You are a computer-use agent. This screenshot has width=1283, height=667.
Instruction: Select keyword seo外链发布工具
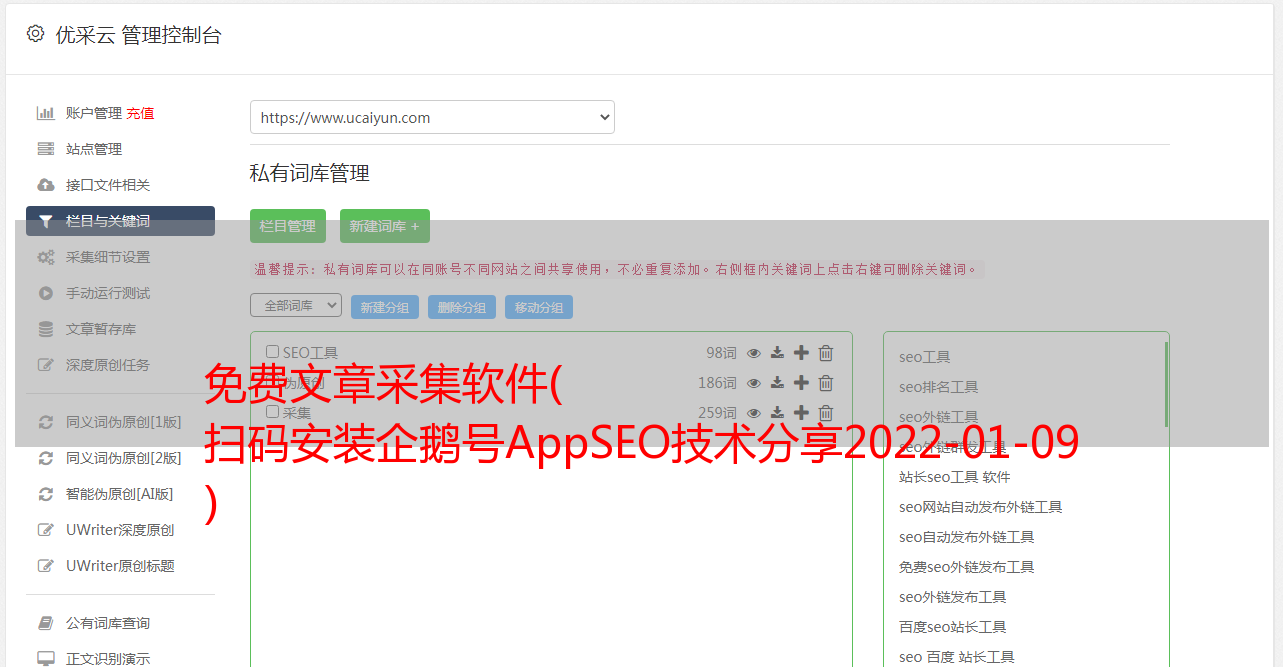953,597
